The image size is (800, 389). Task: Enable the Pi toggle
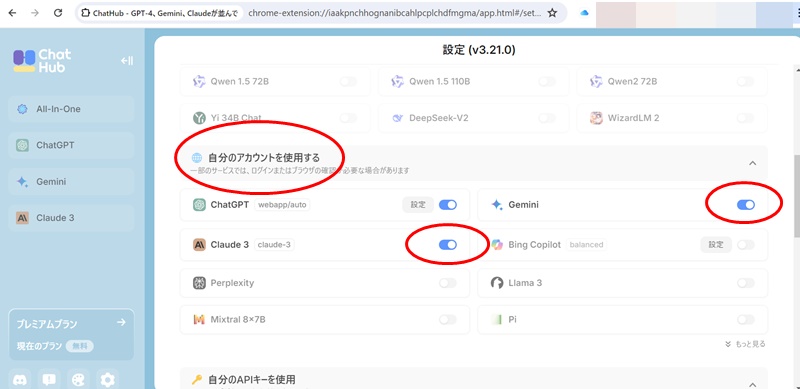click(x=745, y=320)
